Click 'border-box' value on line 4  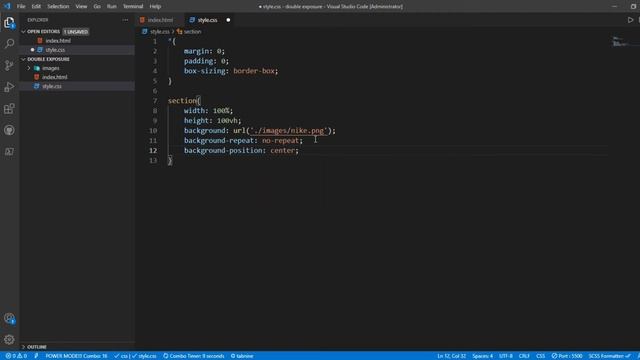(x=254, y=71)
